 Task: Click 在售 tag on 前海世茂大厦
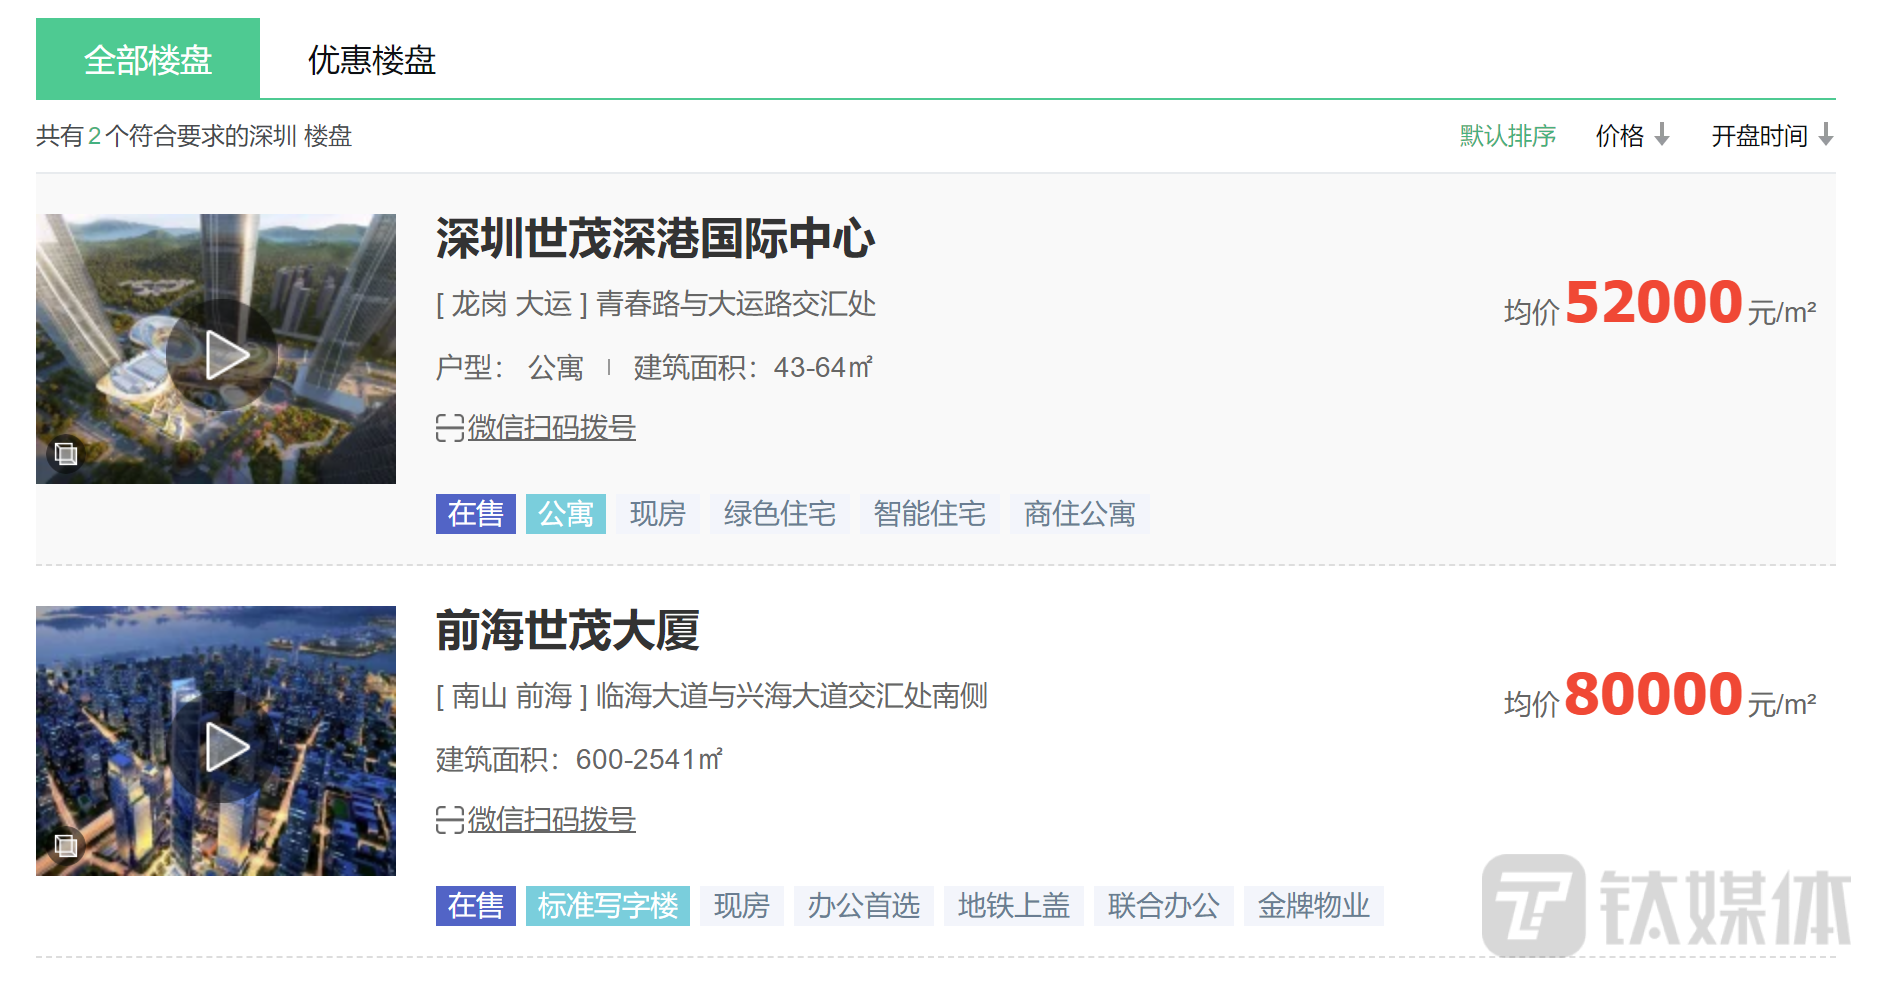(476, 906)
